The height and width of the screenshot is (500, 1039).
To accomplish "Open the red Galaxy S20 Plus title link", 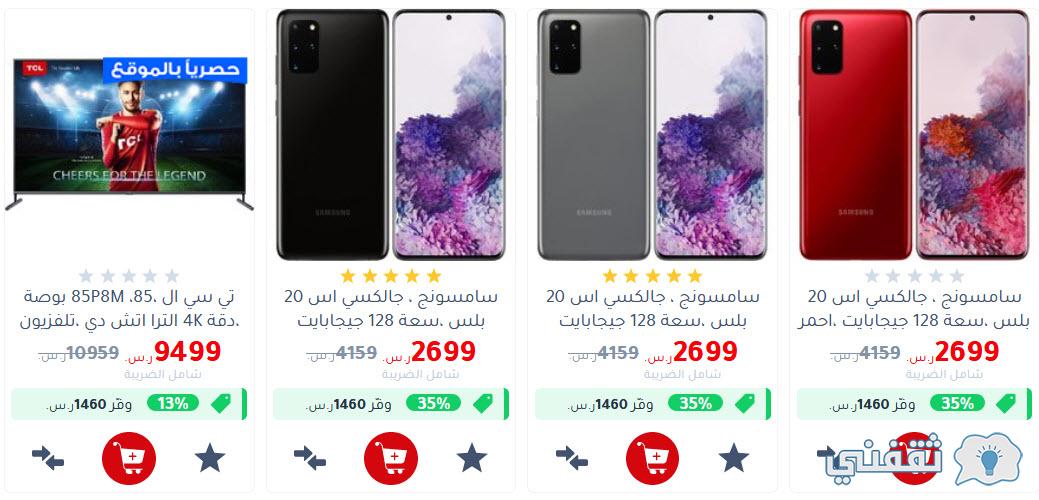I will click(x=914, y=309).
